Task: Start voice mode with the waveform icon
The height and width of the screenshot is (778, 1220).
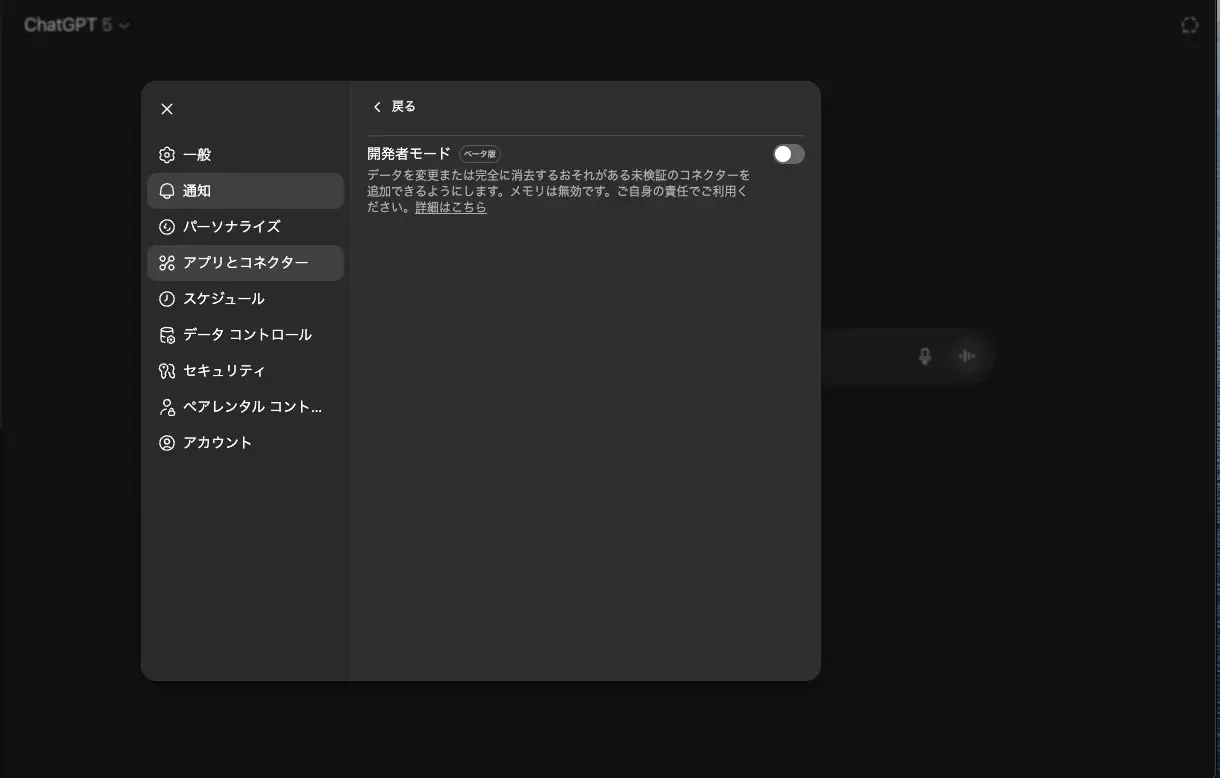Action: [x=966, y=356]
